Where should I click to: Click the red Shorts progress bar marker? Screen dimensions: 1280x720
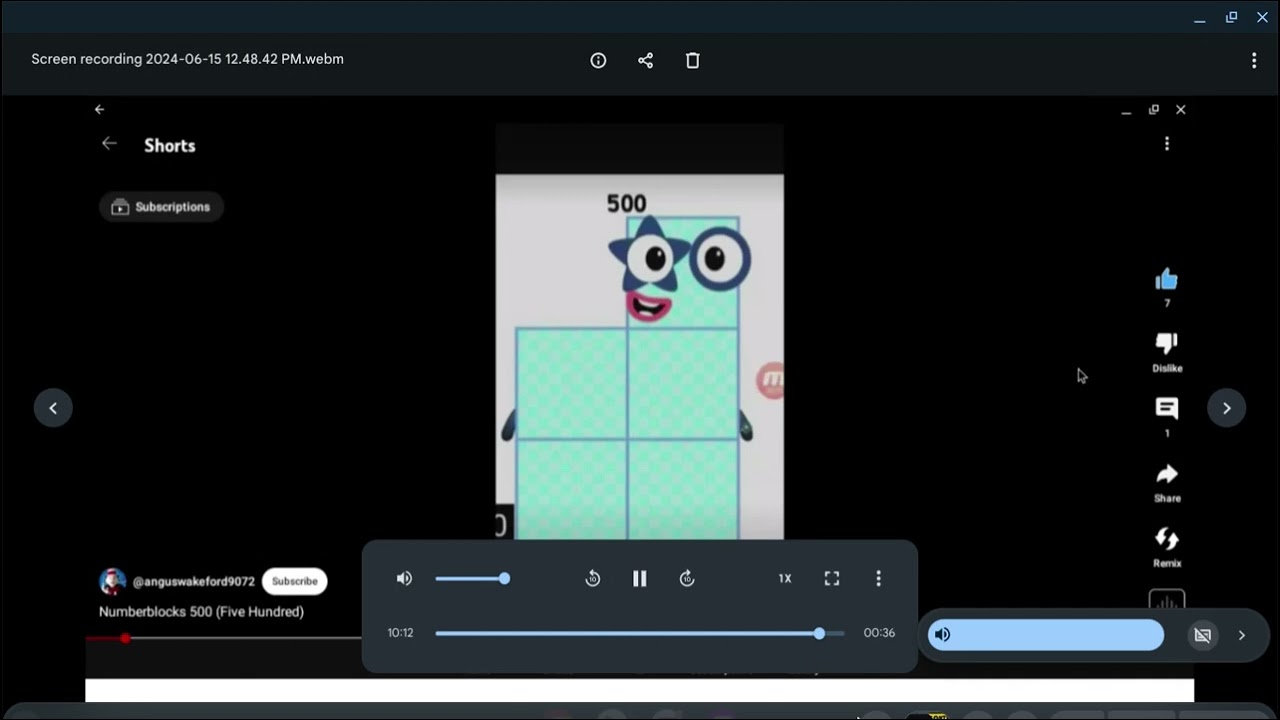(x=125, y=638)
